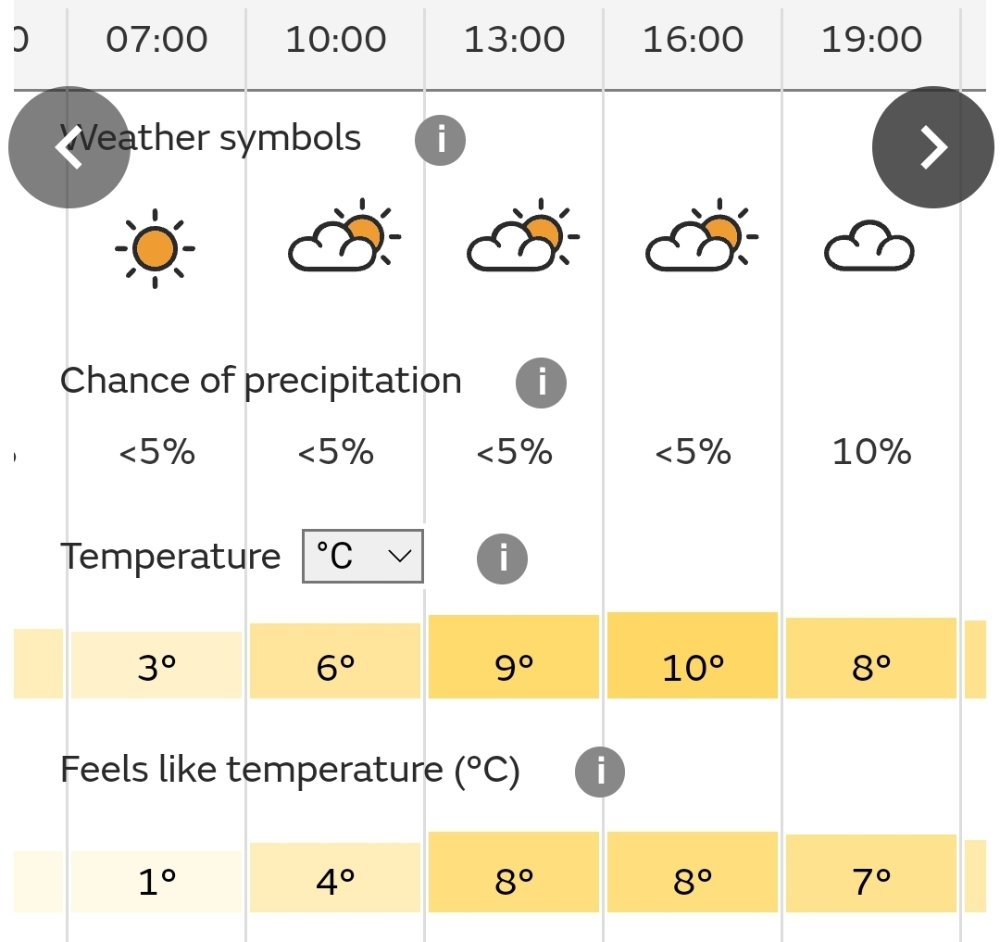This screenshot has width=1000, height=942.
Task: Go to next hours with right arrow
Action: (x=932, y=147)
